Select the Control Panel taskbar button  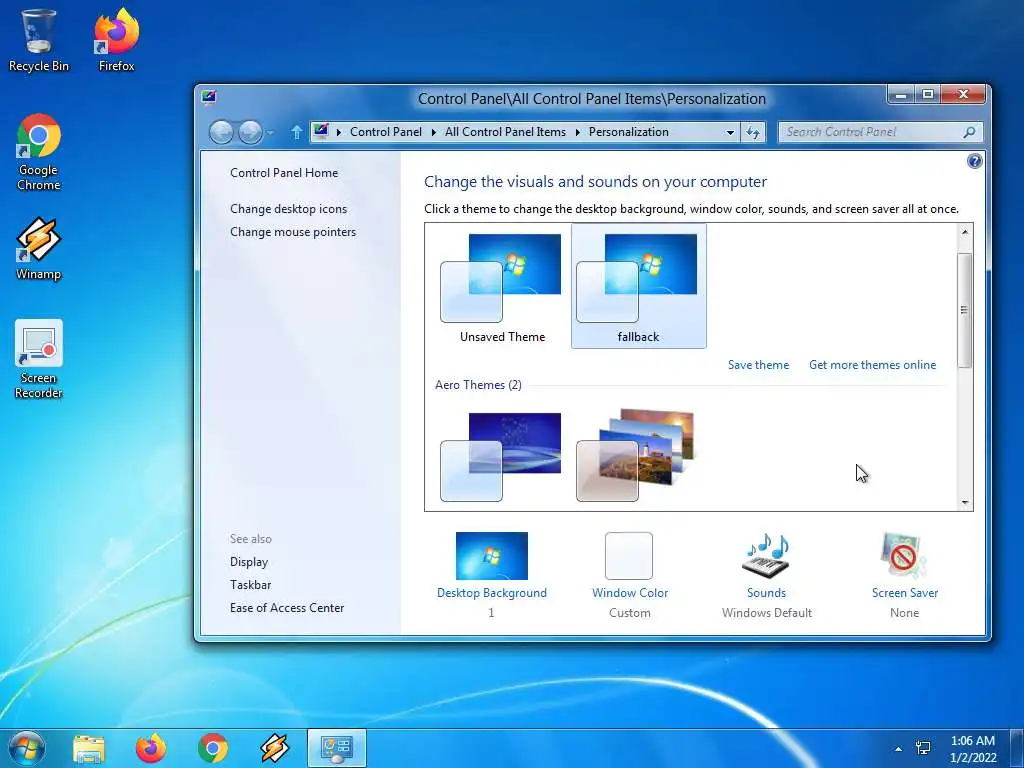click(337, 748)
